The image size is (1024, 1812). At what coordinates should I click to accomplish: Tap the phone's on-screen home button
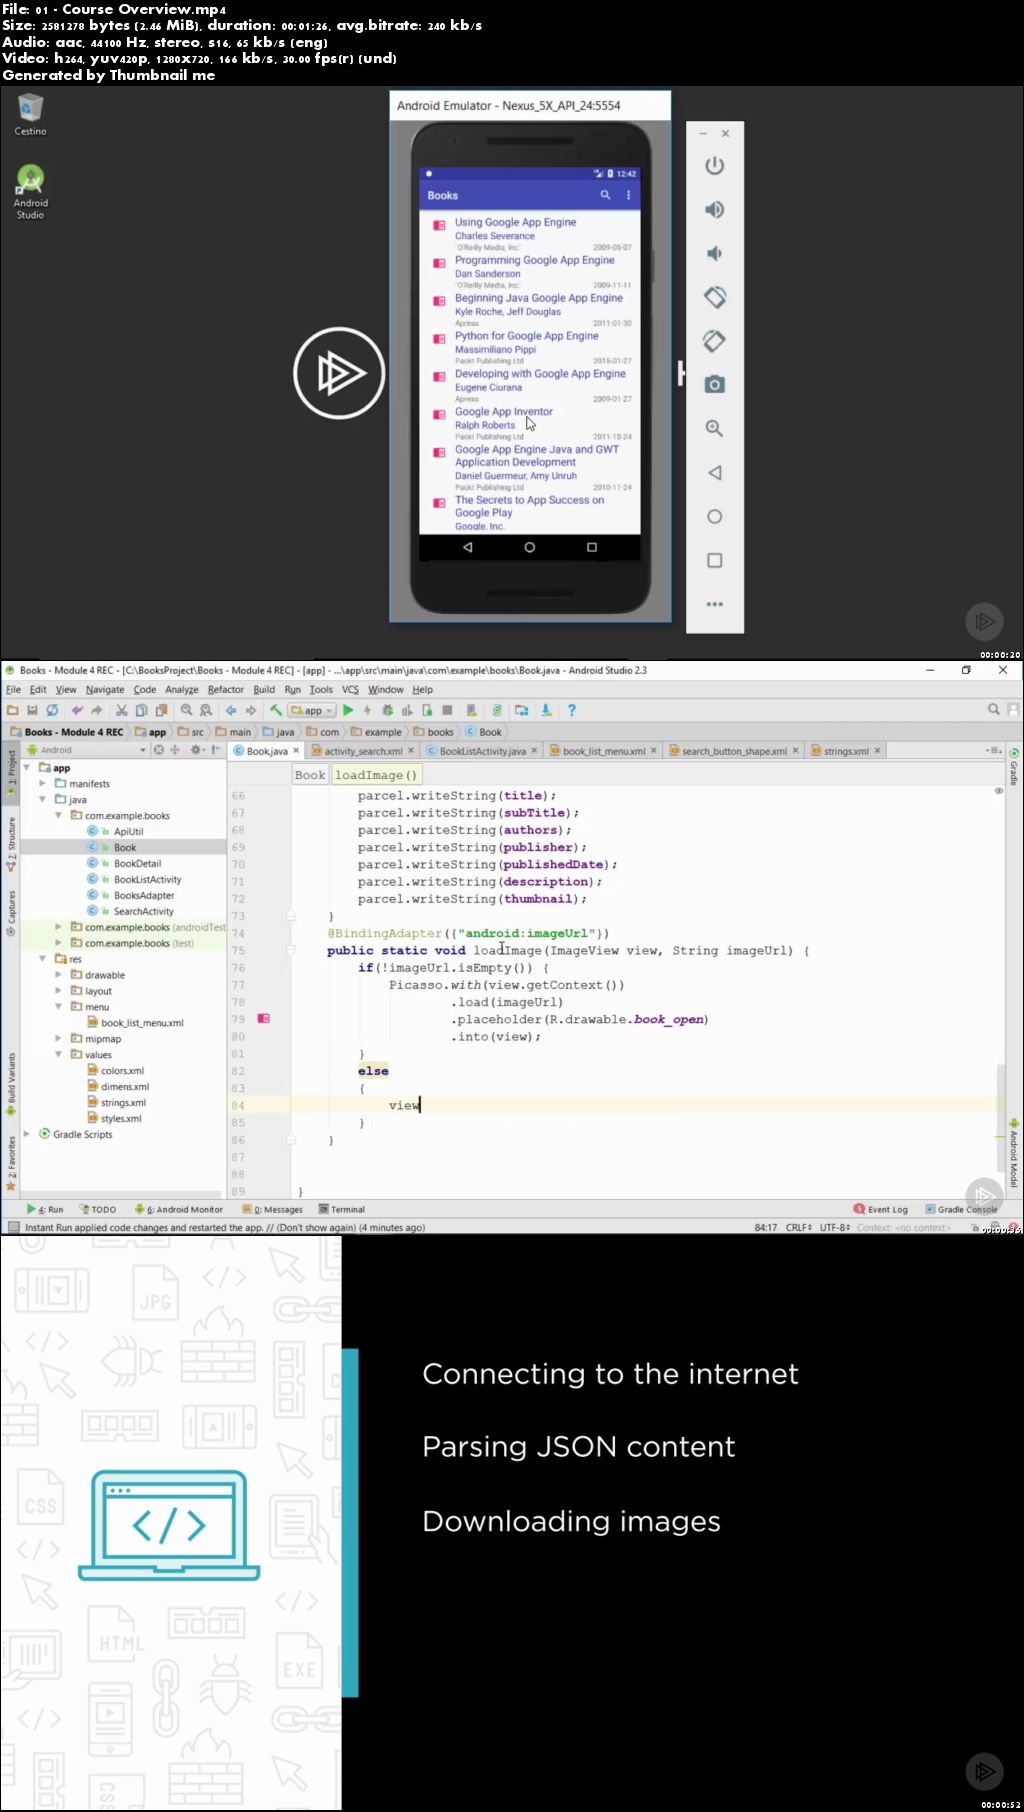pos(529,547)
